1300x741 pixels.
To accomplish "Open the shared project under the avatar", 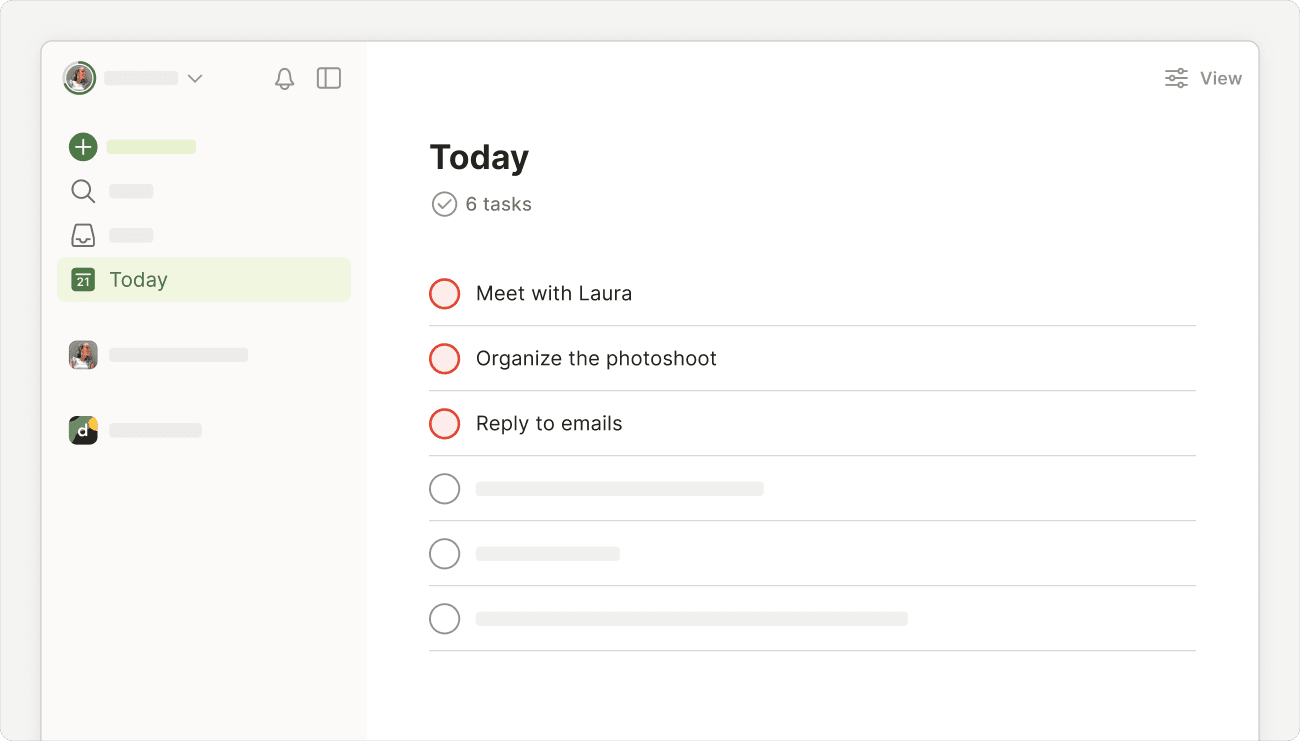I will click(178, 354).
